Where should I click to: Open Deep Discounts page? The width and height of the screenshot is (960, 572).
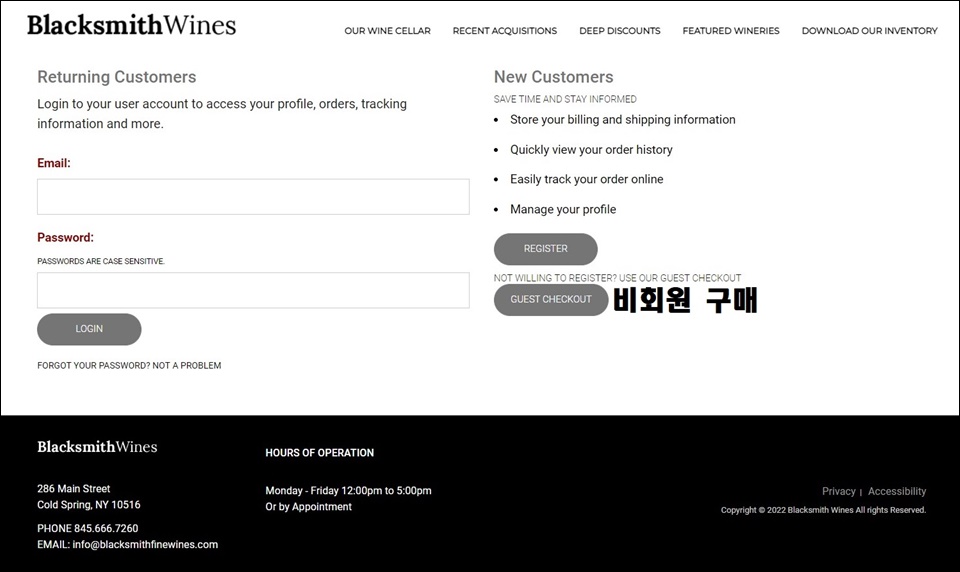pyautogui.click(x=620, y=31)
